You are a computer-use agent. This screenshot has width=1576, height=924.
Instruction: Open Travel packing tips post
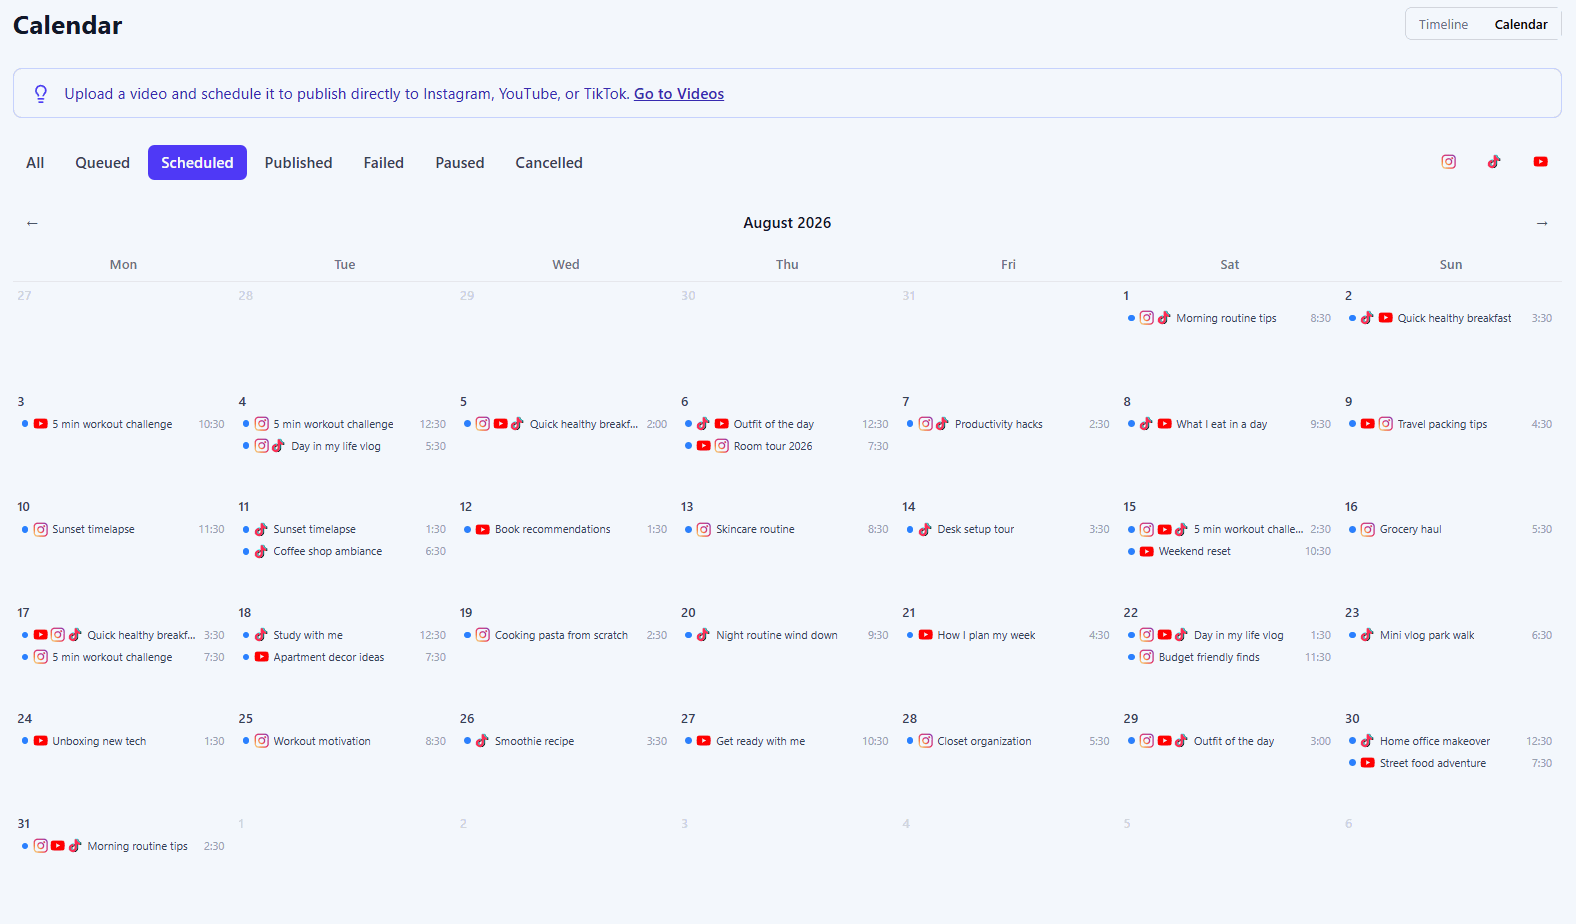click(1450, 424)
